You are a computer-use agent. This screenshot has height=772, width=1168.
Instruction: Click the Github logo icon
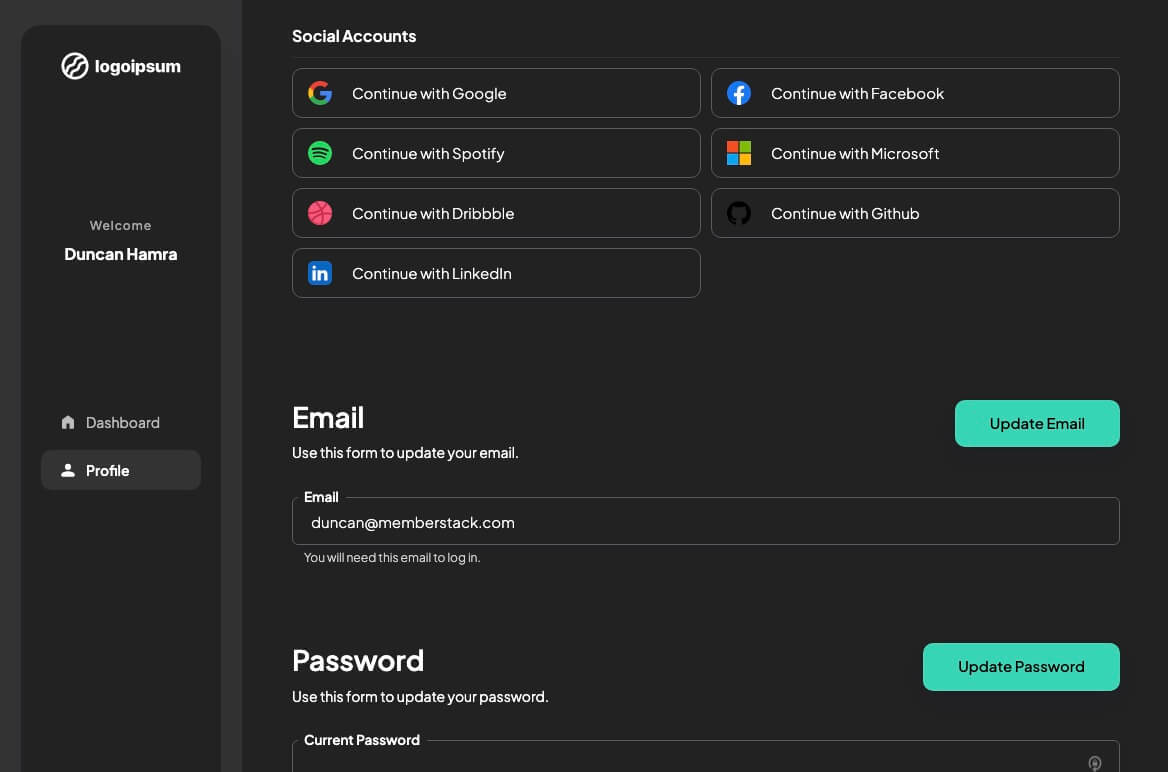click(739, 214)
